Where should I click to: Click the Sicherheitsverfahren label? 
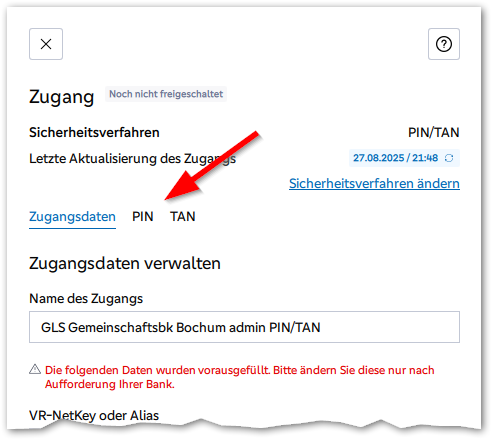pyautogui.click(x=94, y=133)
